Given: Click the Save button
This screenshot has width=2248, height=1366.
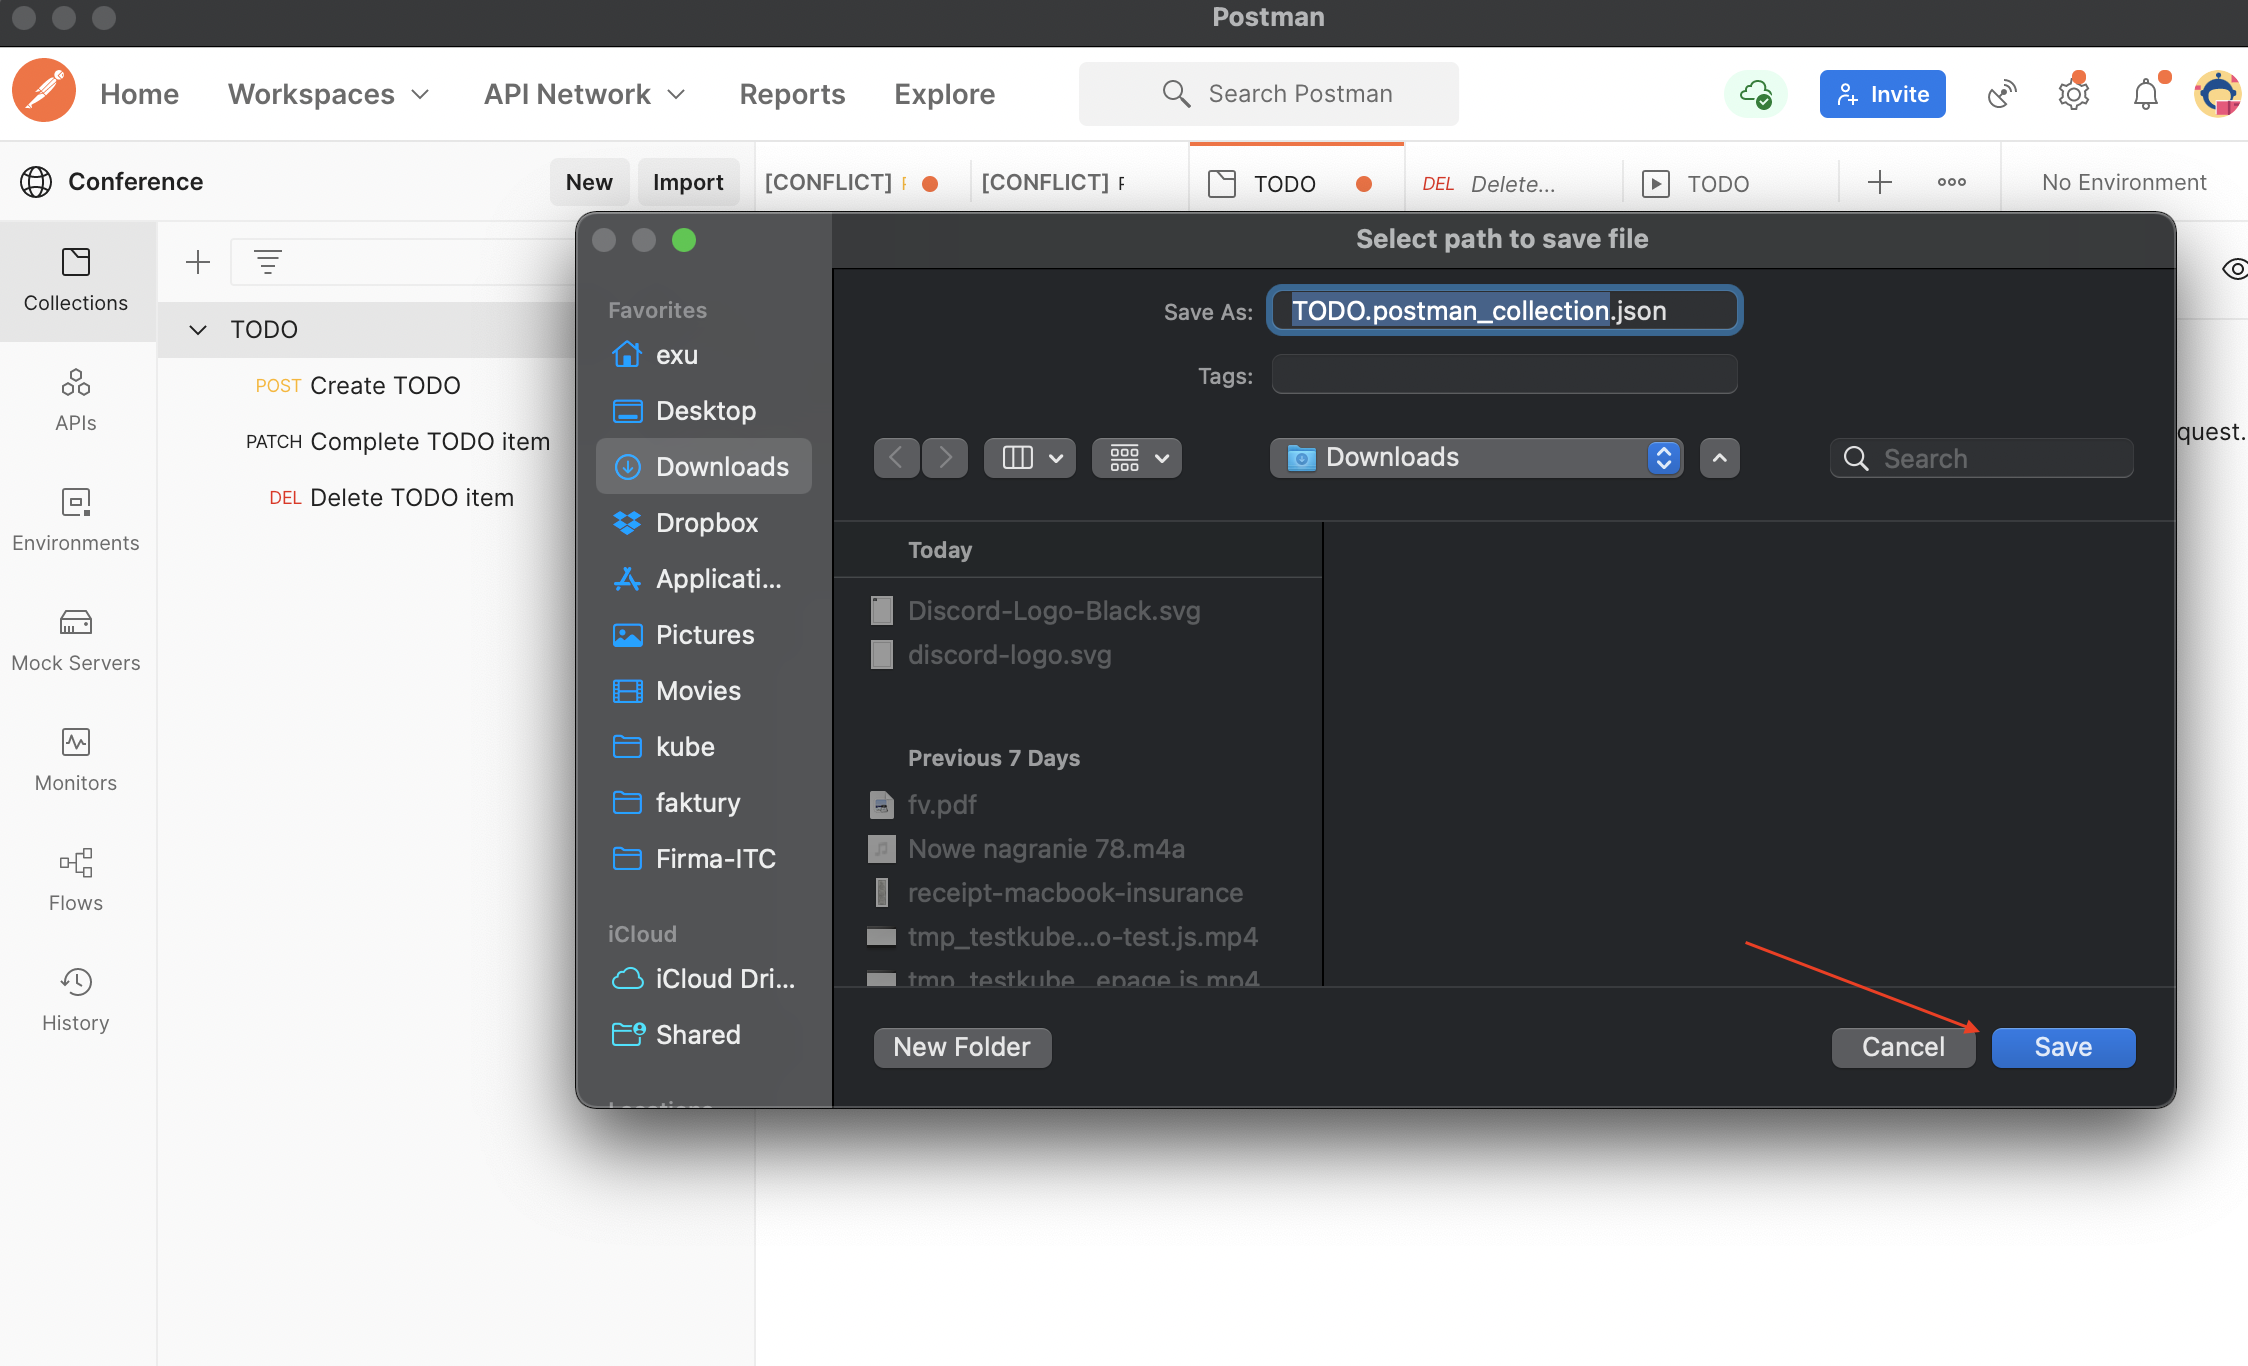Looking at the screenshot, I should coord(2062,1047).
